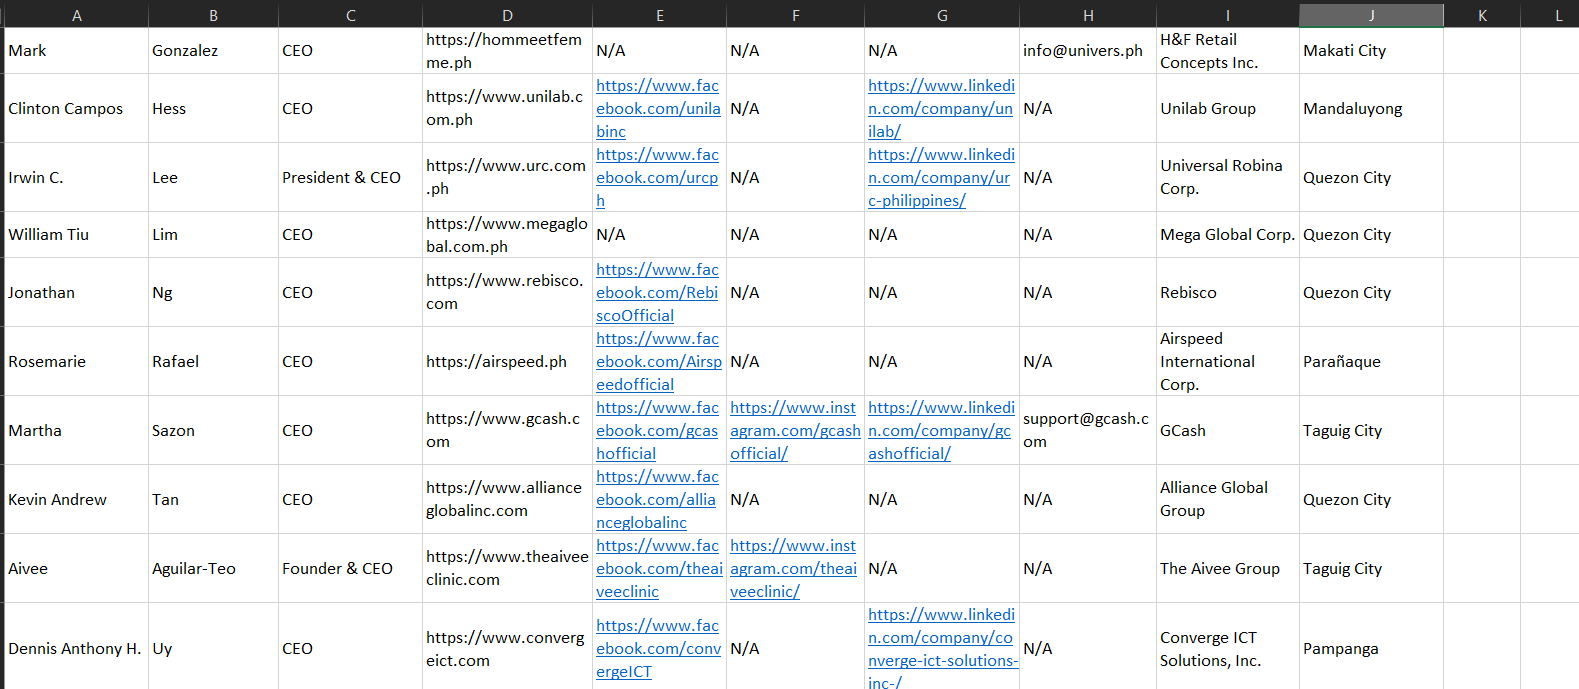Select the 'Founder & CEO' cell
The height and width of the screenshot is (689, 1579).
tap(350, 568)
